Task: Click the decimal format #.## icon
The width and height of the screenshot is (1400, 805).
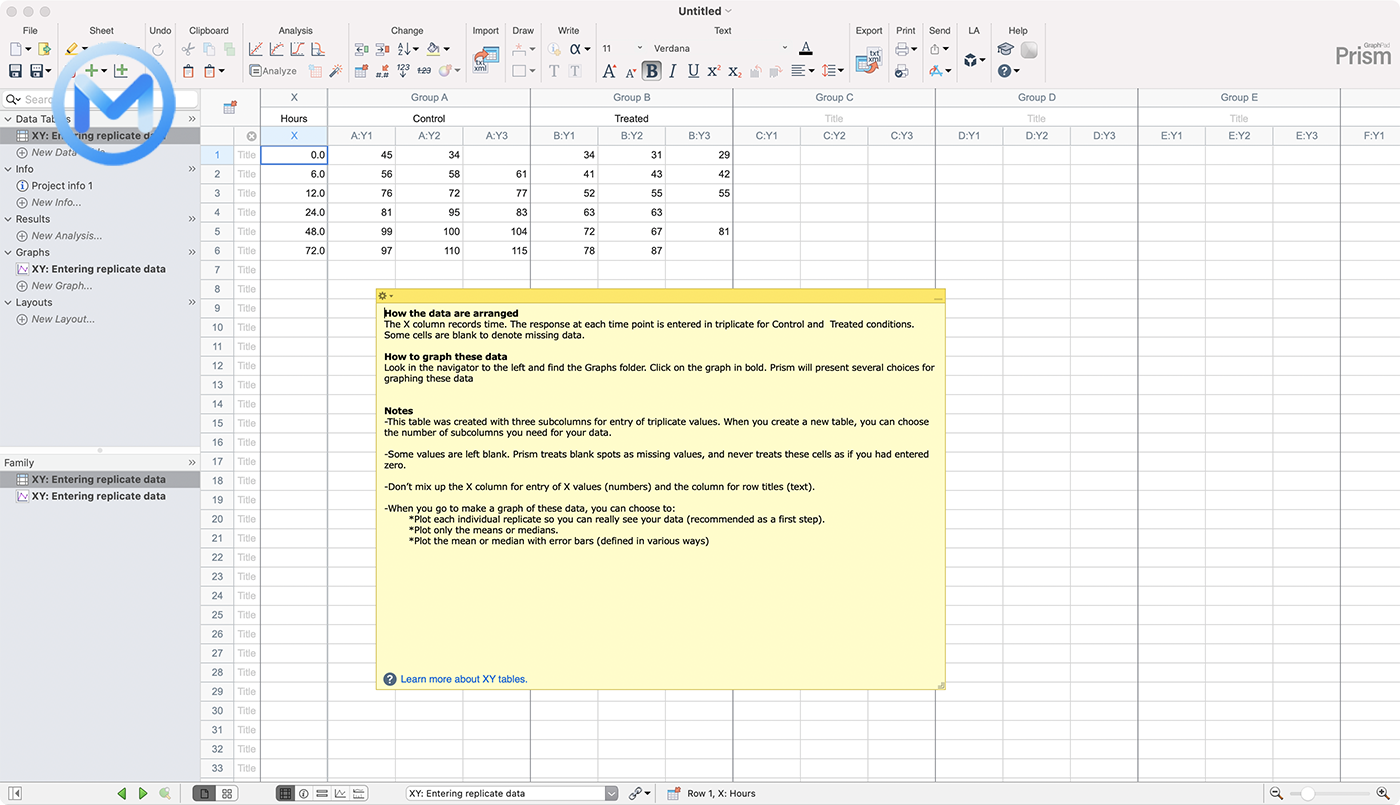Action: pos(382,71)
